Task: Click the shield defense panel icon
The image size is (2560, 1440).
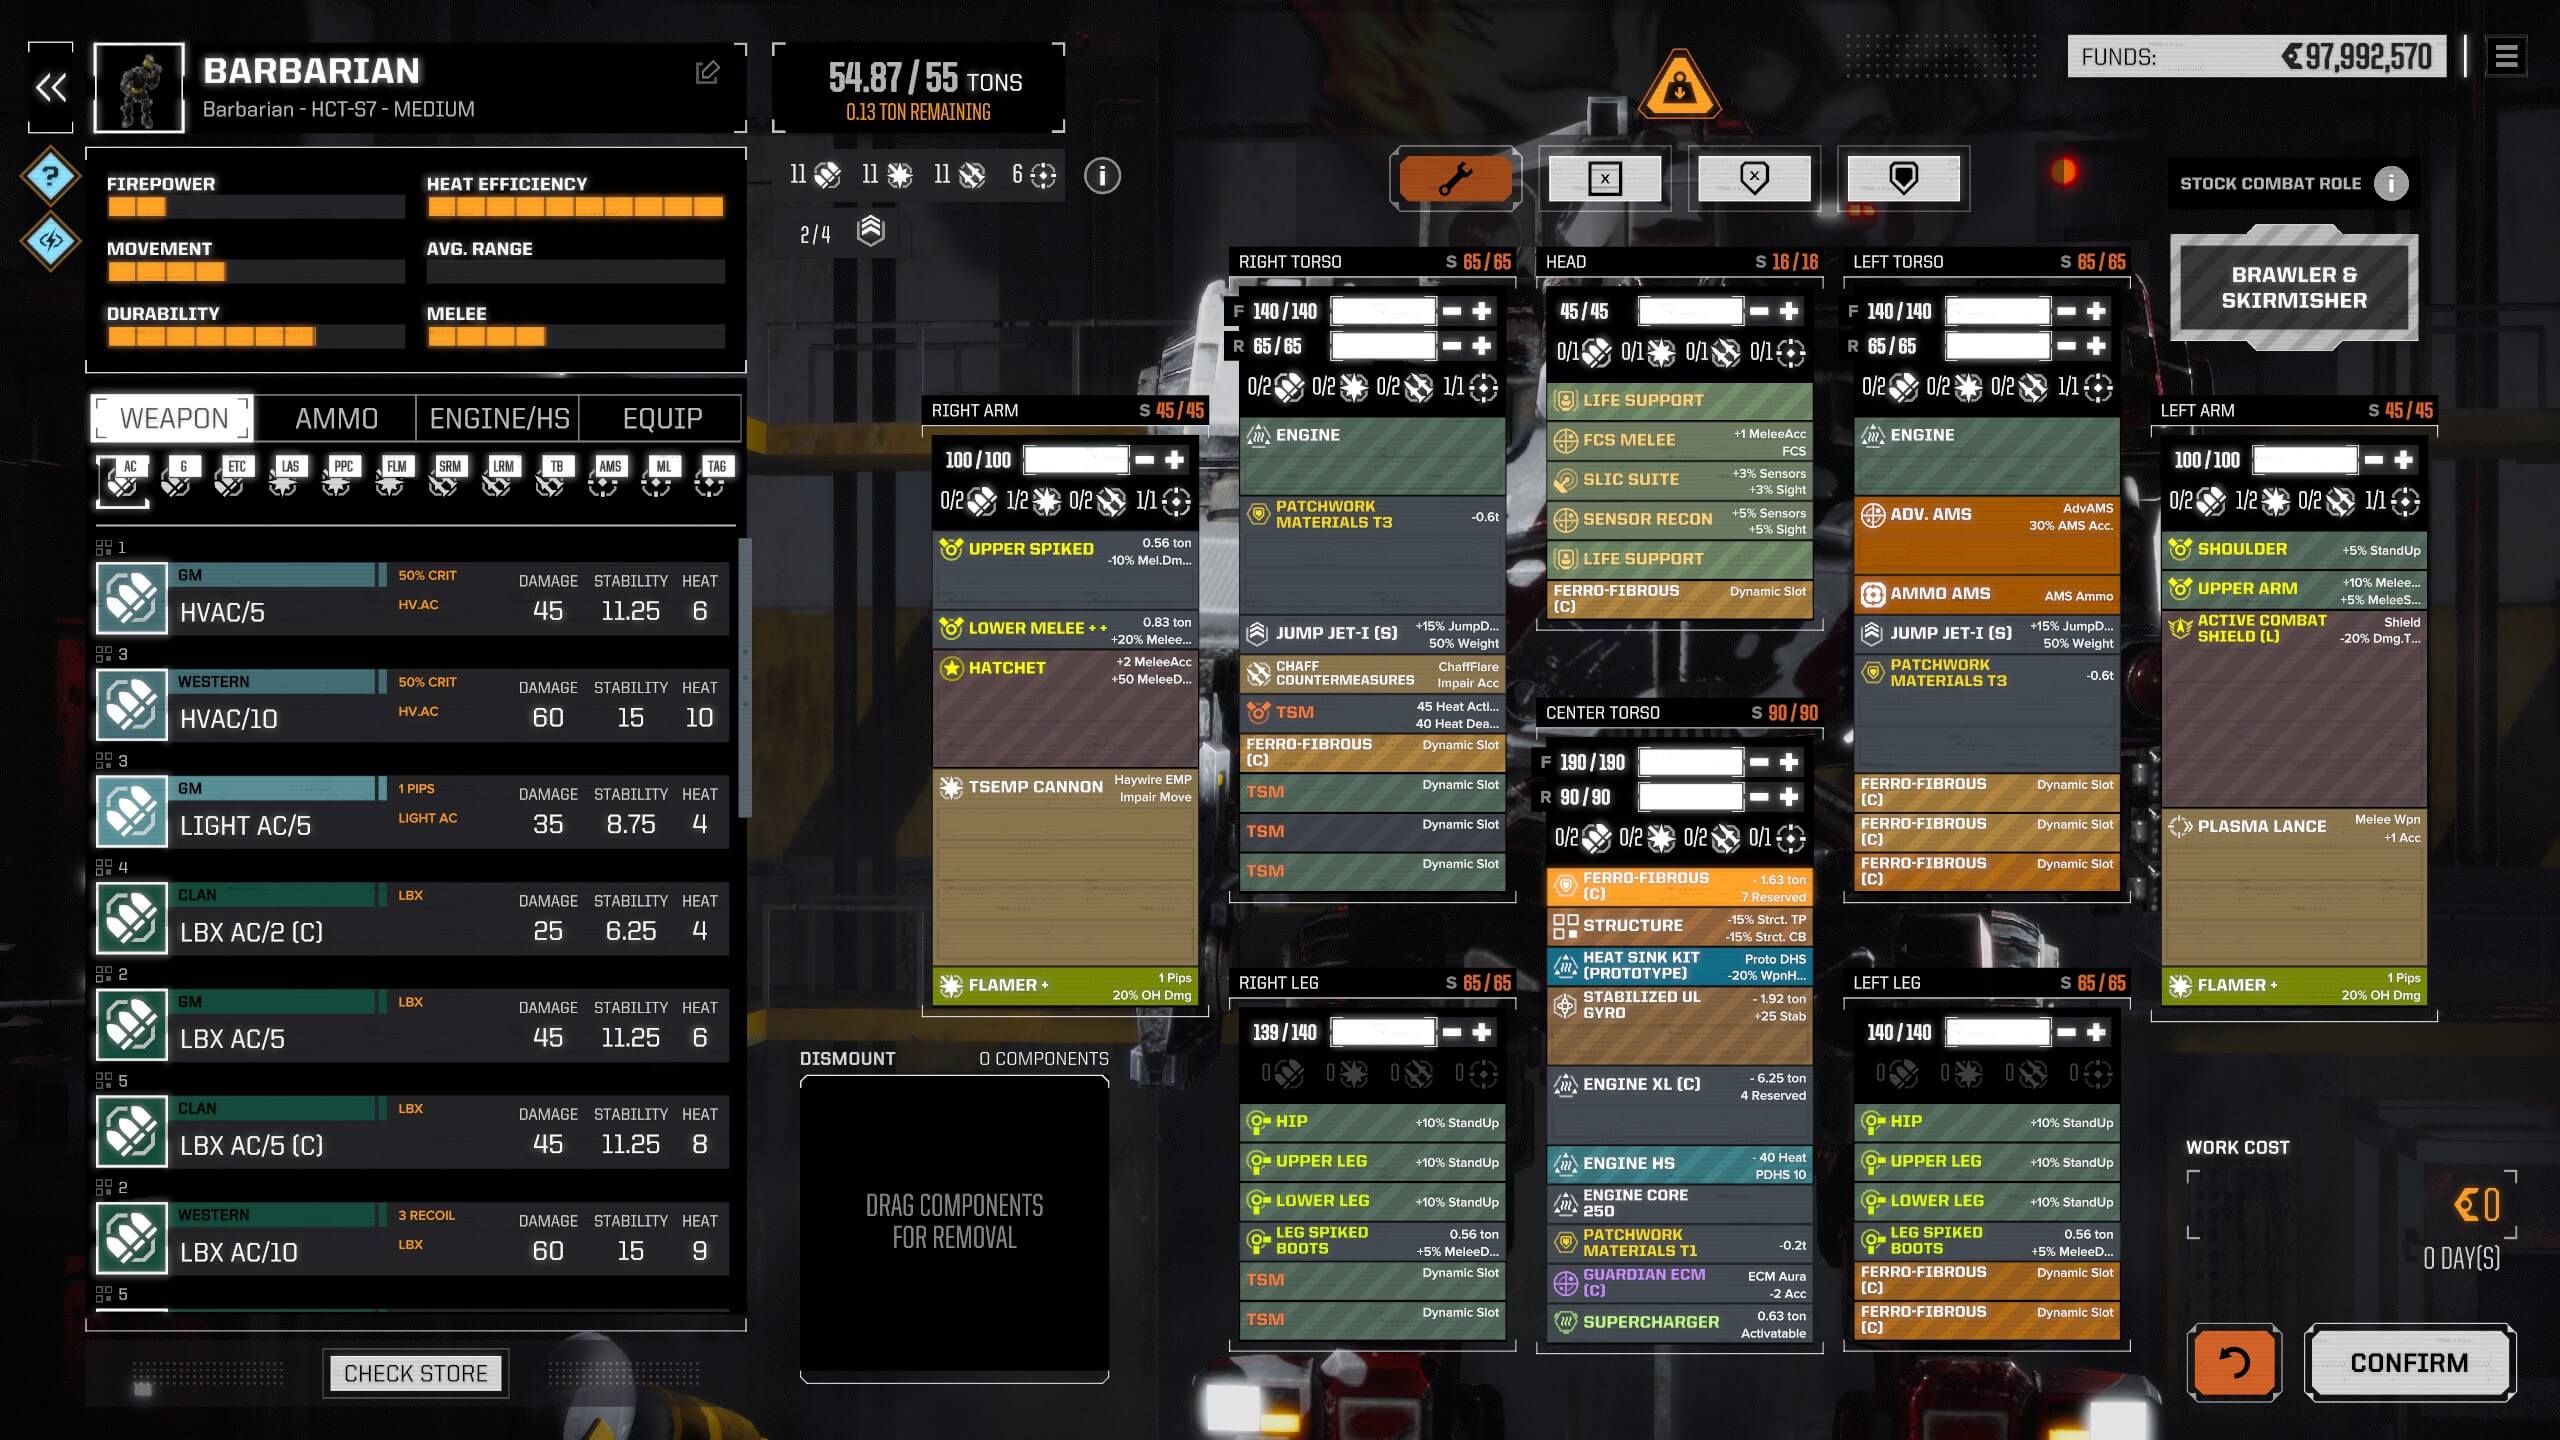Action: pos(1902,176)
